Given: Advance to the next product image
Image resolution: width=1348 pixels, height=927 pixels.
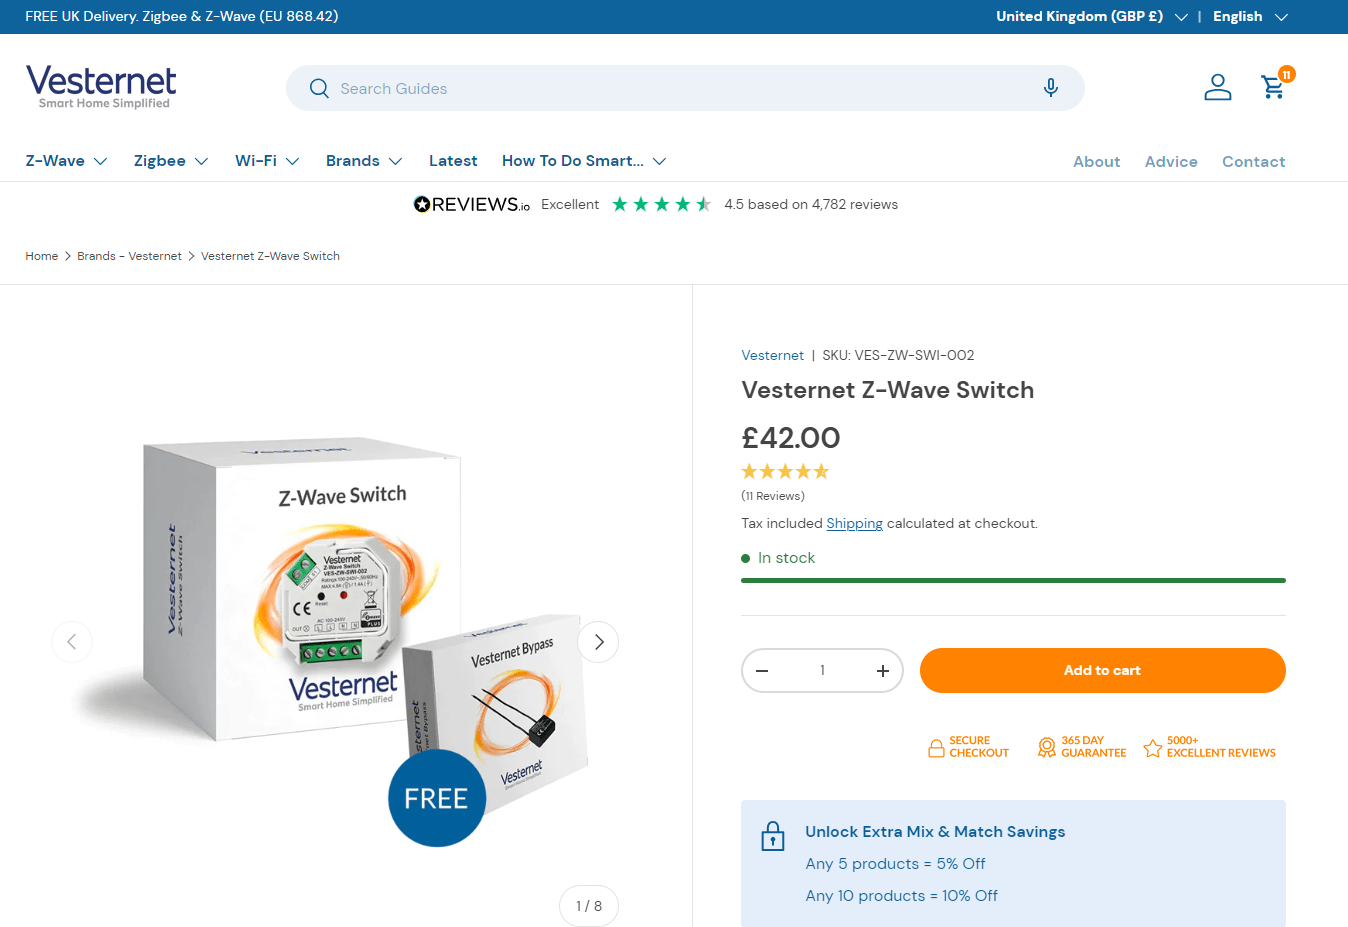Looking at the screenshot, I should pos(598,641).
